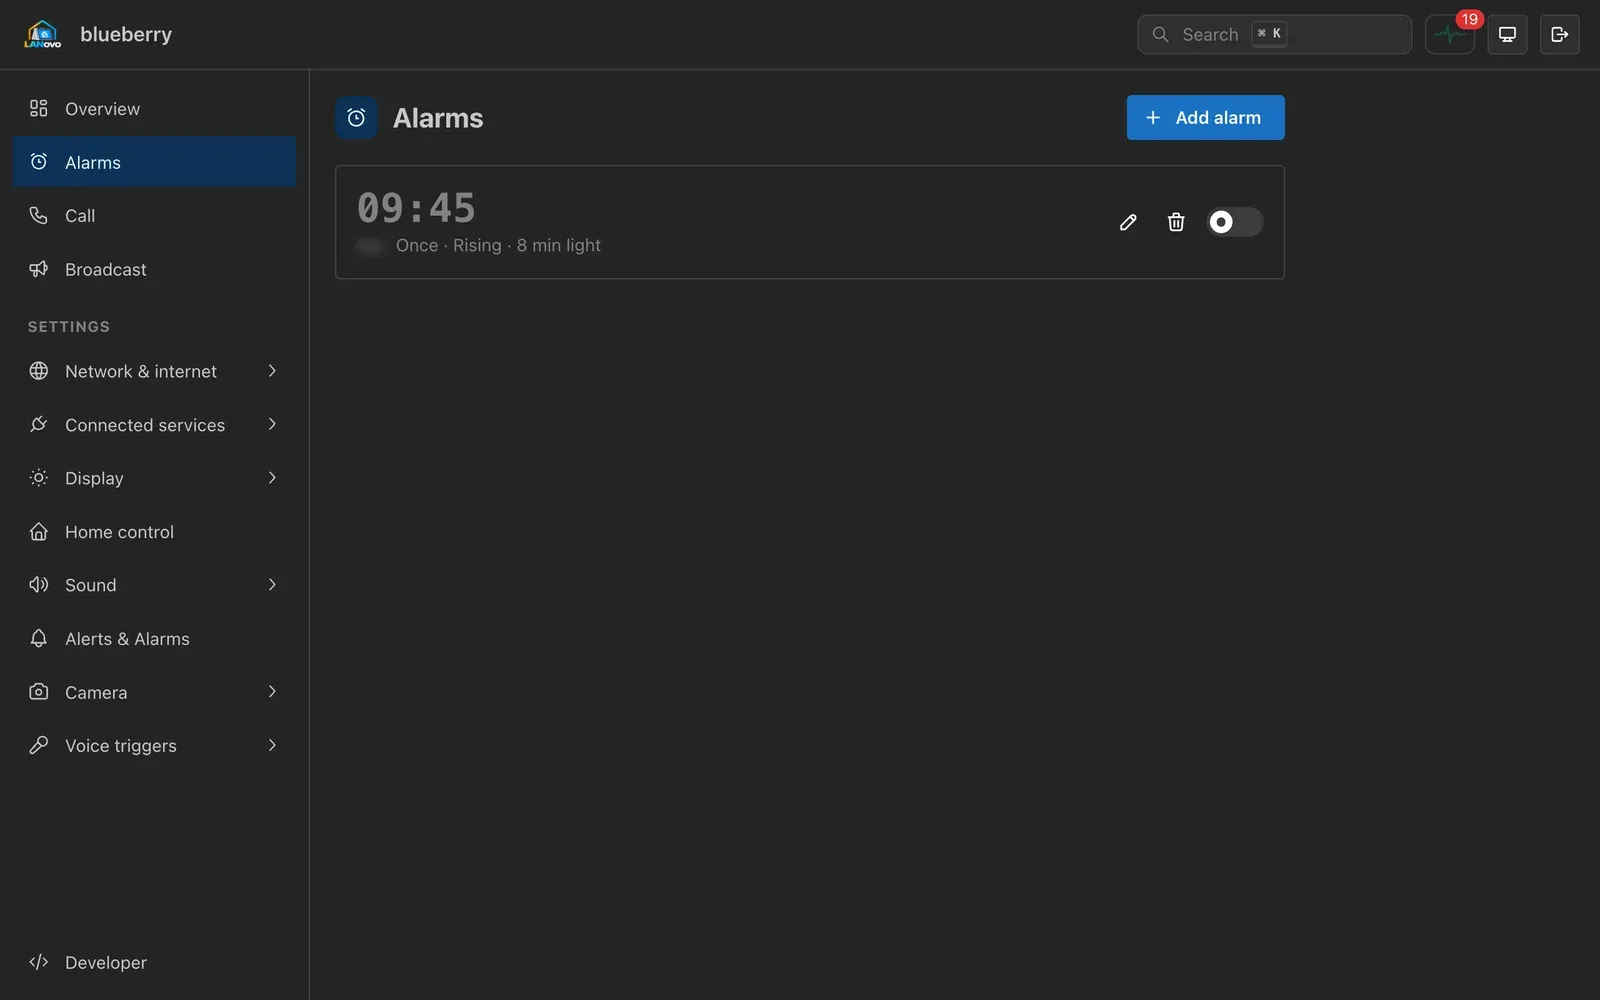The width and height of the screenshot is (1600, 1000).
Task: Select Alarms in the sidebar
Action: (155, 162)
